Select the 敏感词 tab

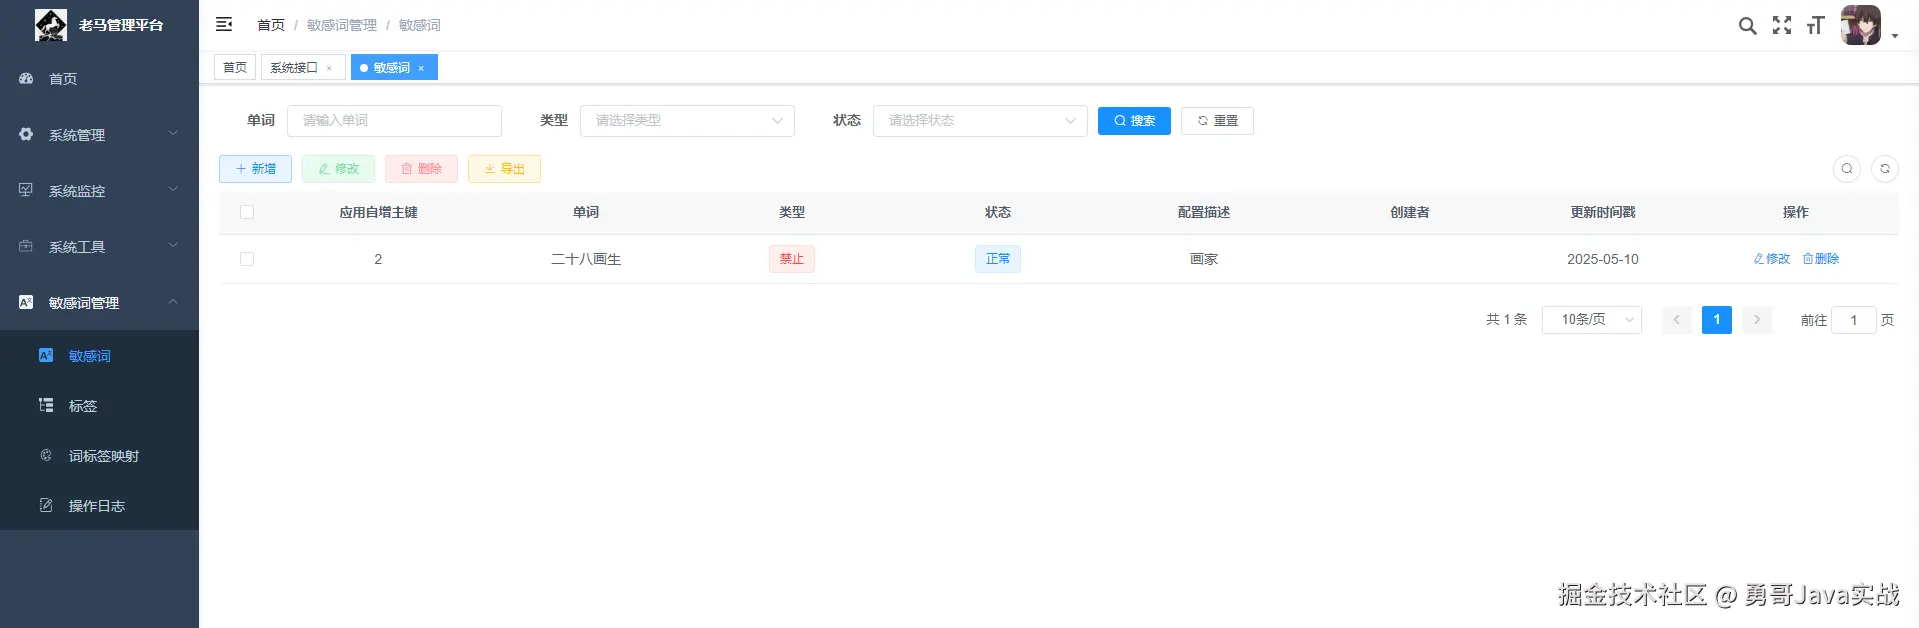(x=392, y=67)
